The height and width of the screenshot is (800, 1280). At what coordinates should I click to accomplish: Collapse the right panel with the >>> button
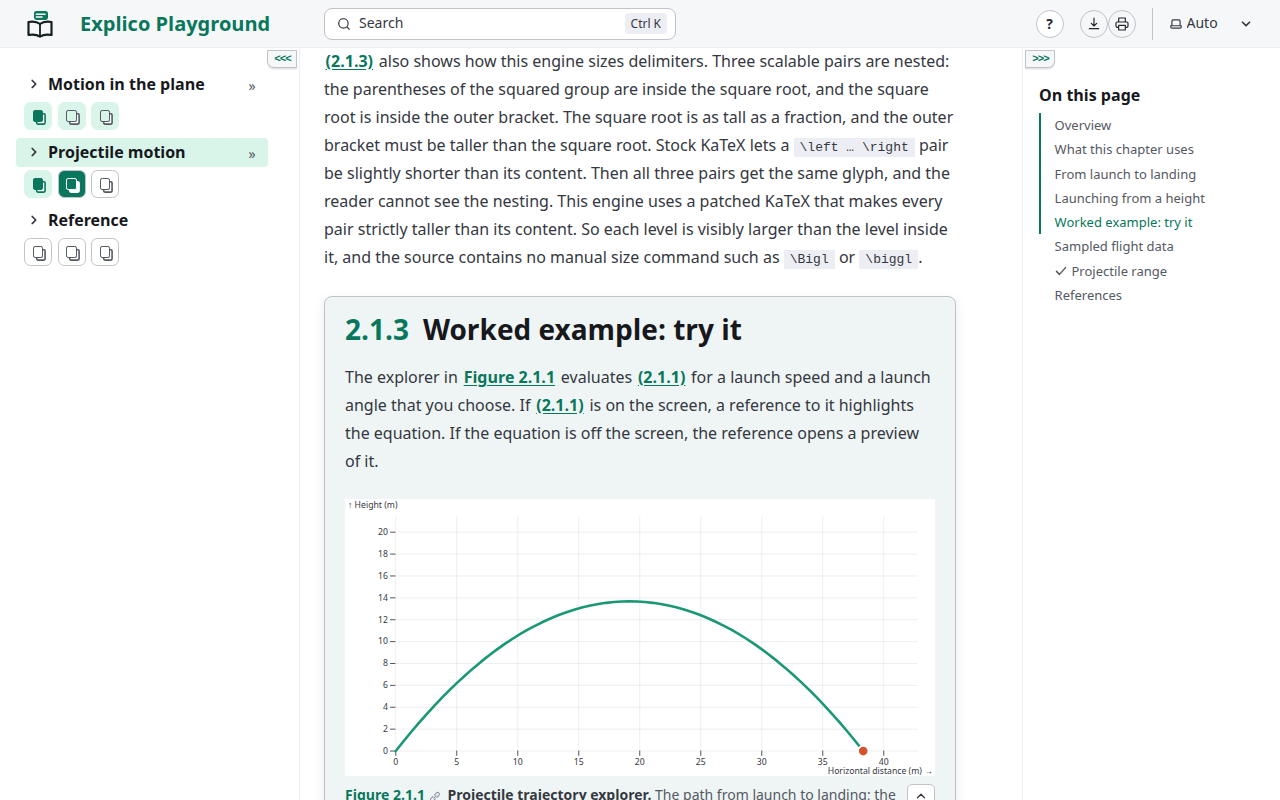[x=1041, y=59]
